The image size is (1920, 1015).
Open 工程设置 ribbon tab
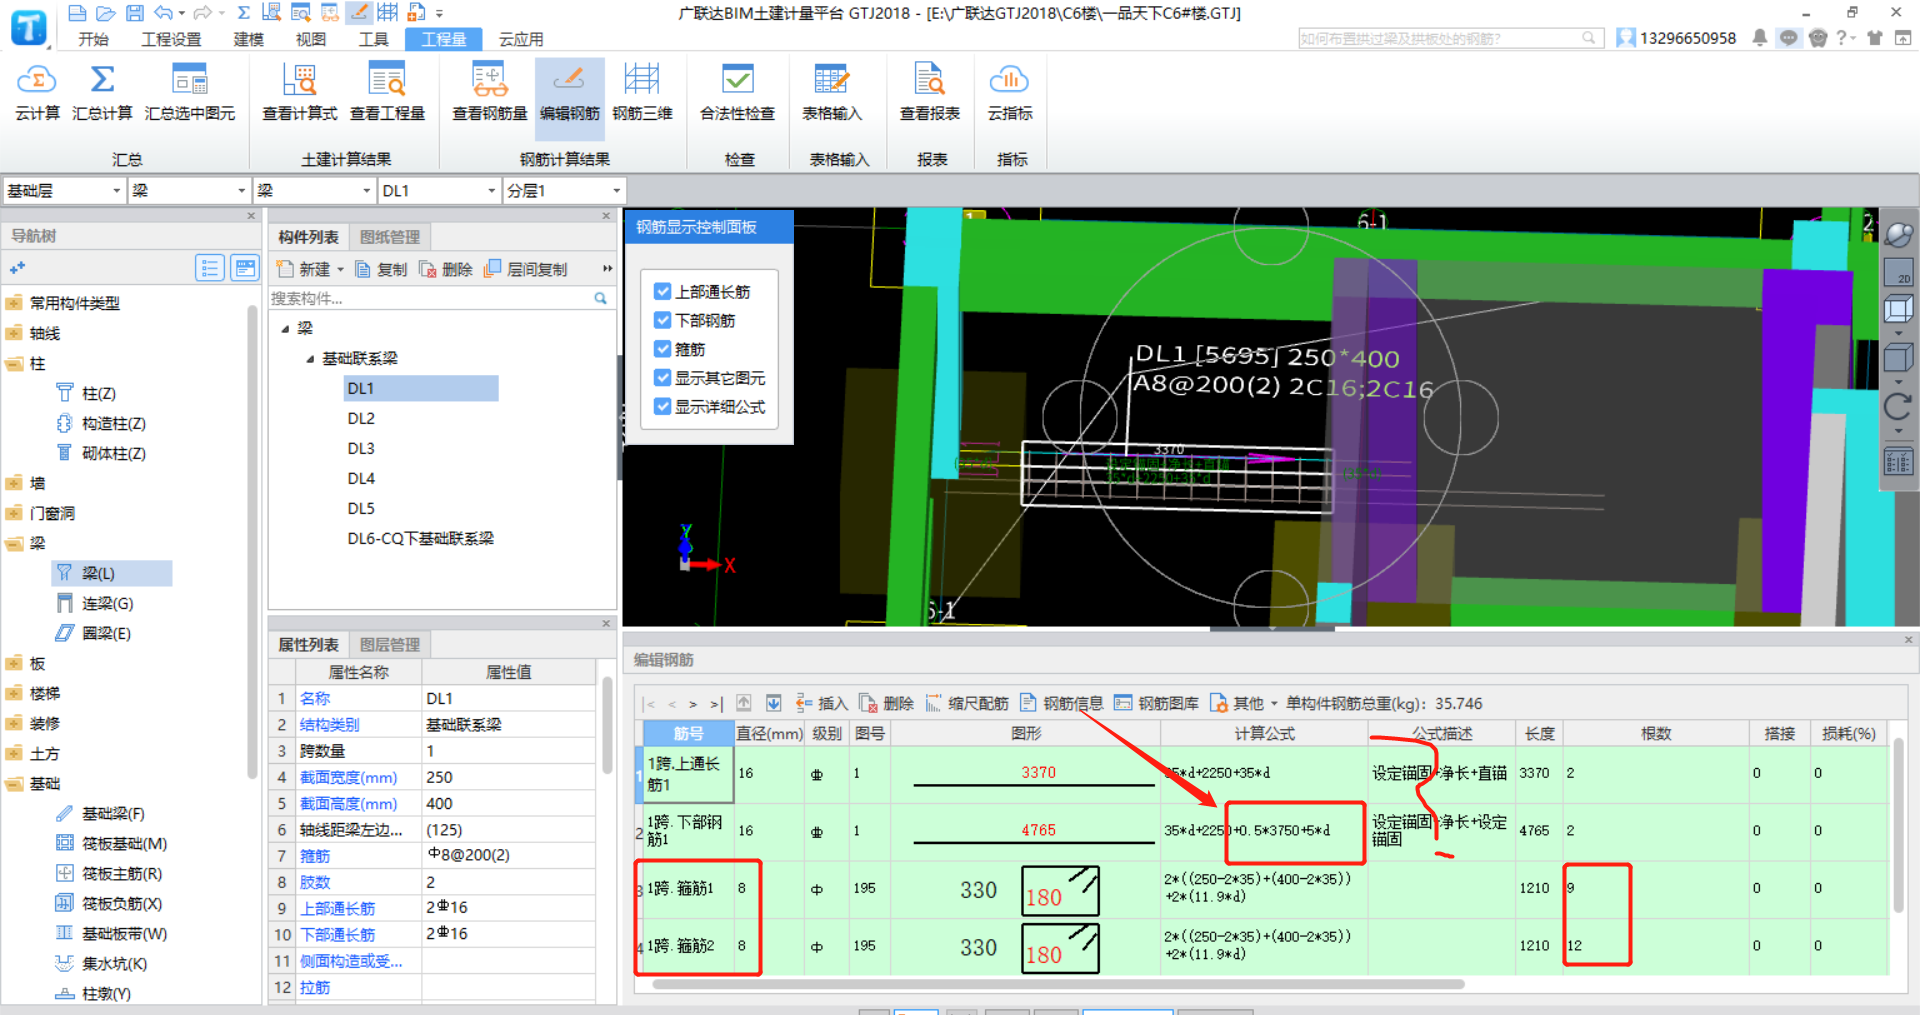click(x=171, y=39)
